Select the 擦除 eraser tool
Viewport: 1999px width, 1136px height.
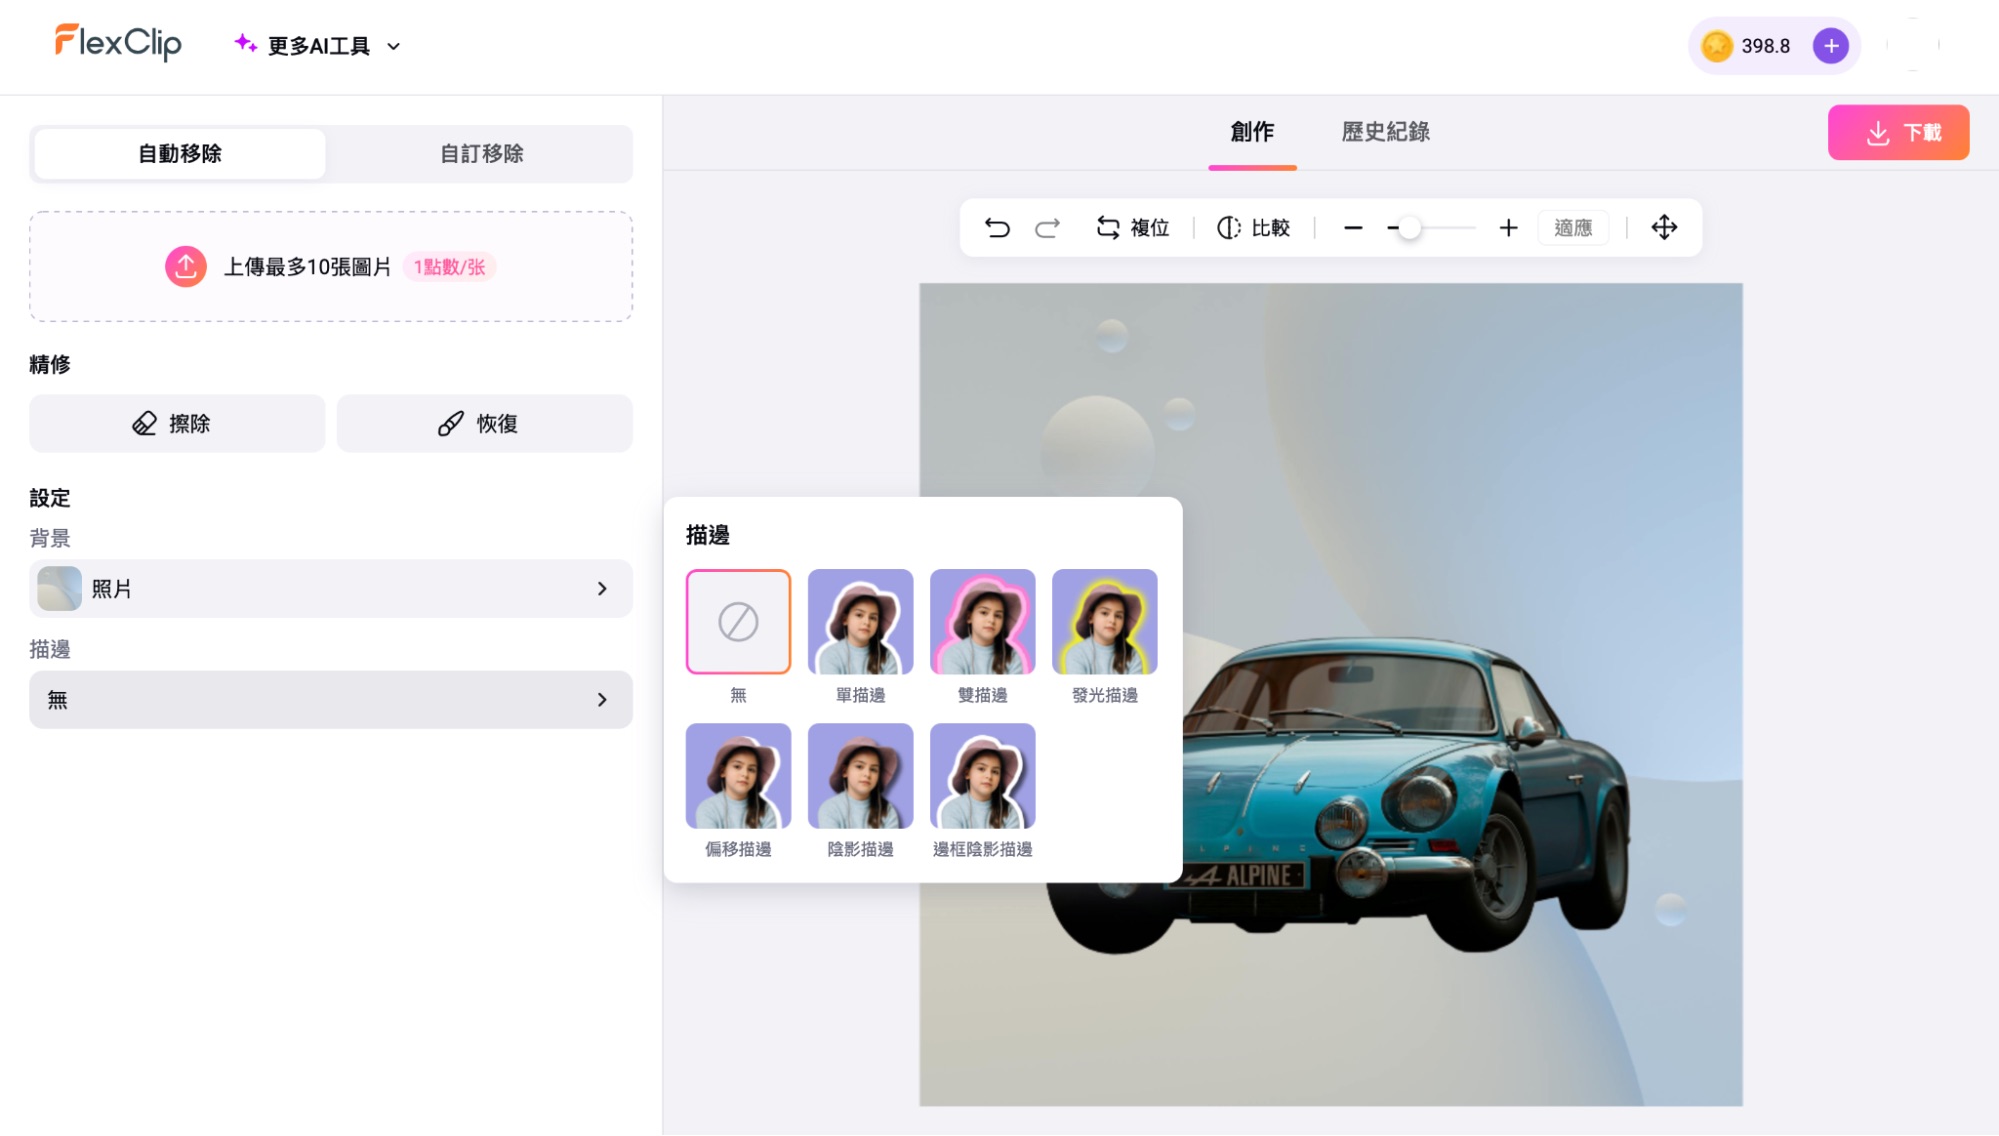[177, 424]
